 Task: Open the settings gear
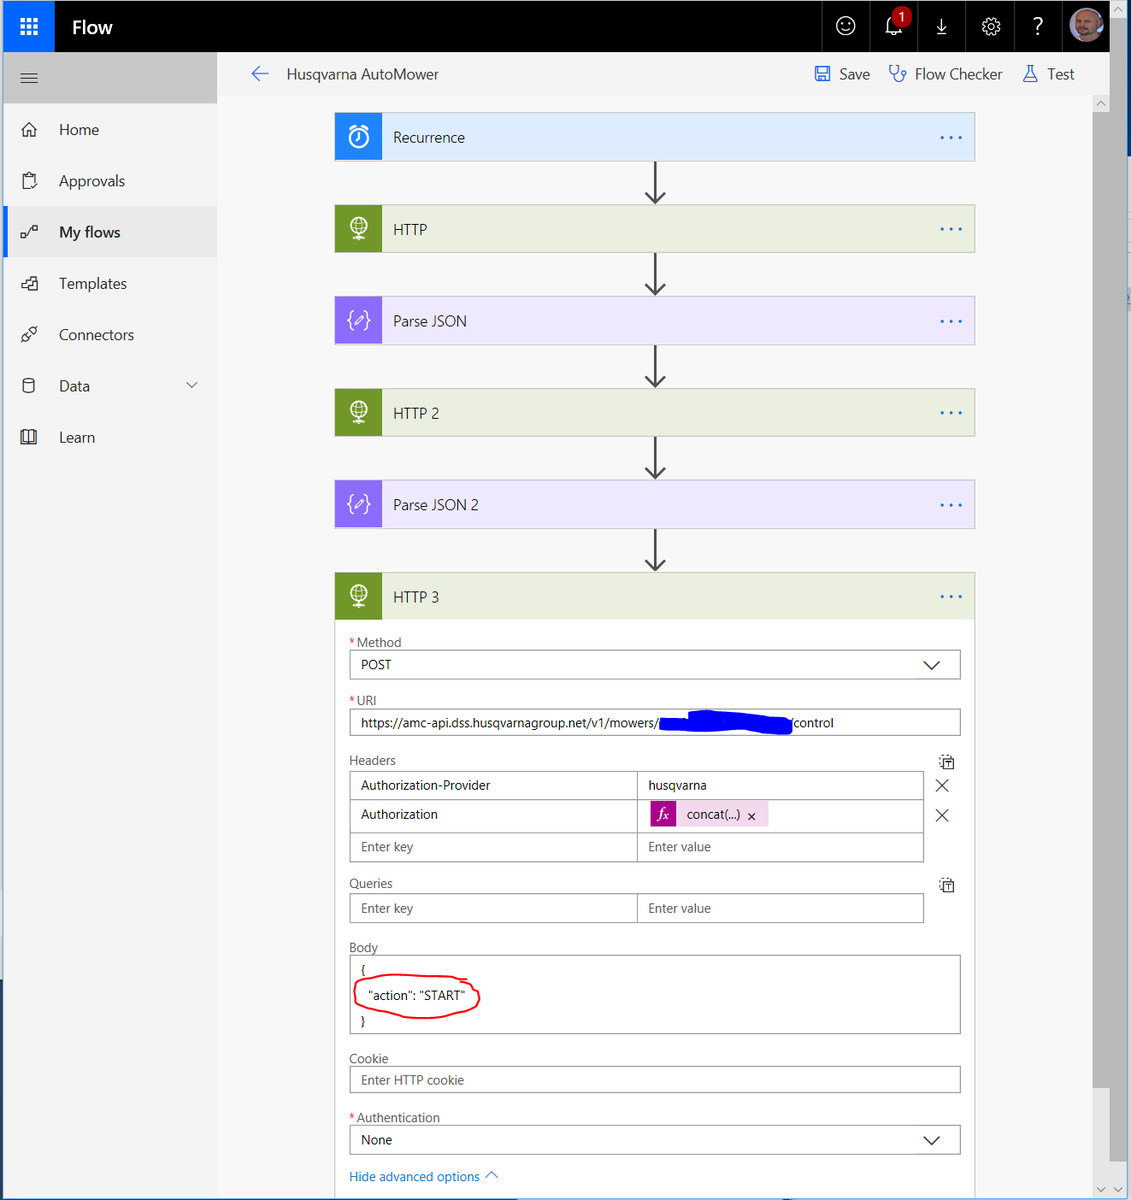click(x=990, y=27)
